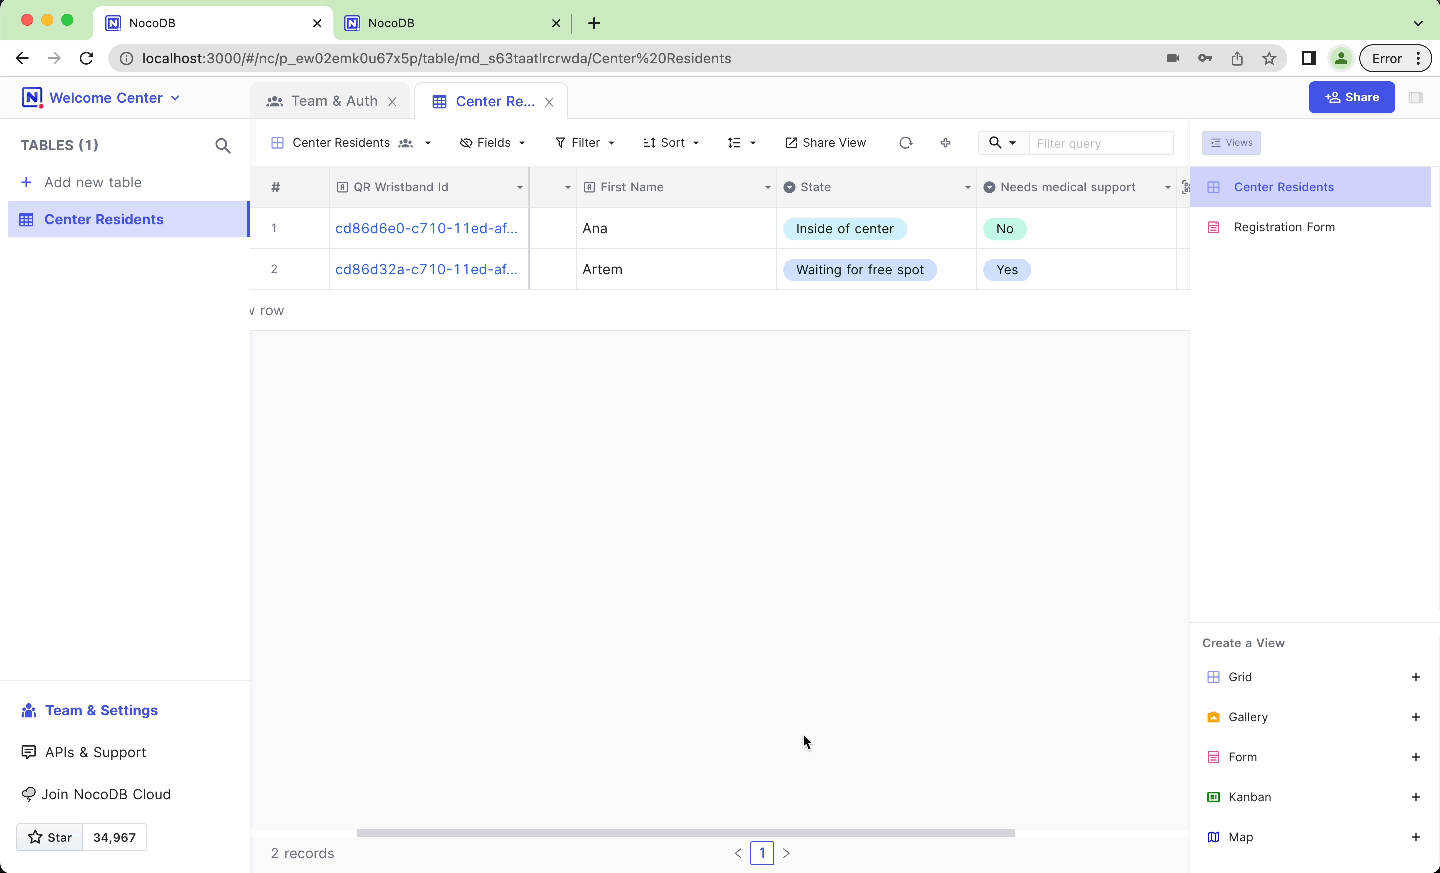
Task: Click the row height toolbar icon
Action: tap(741, 143)
